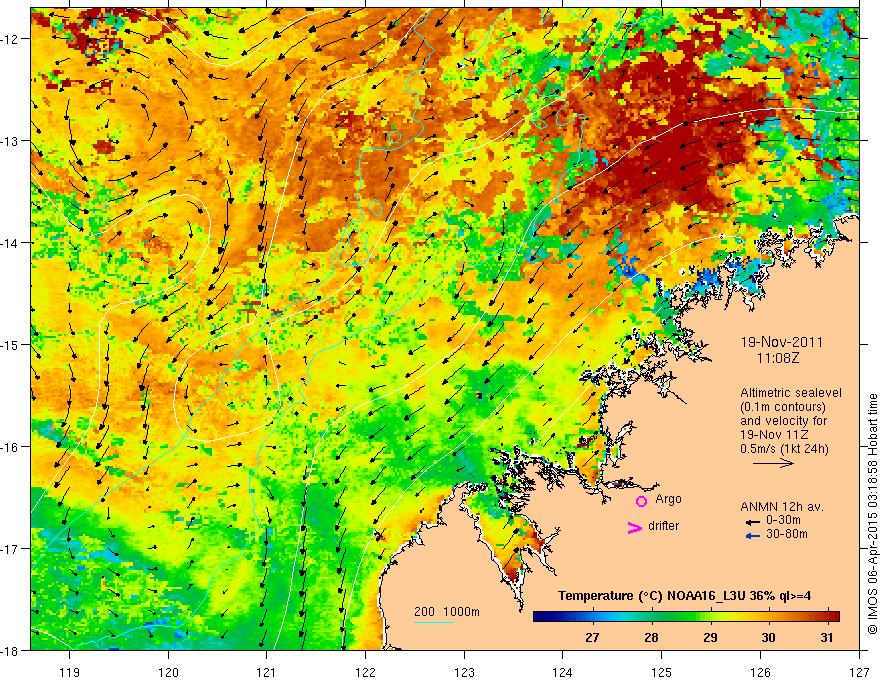
Task: Click the longitude axis label 125
Action: tap(662, 672)
